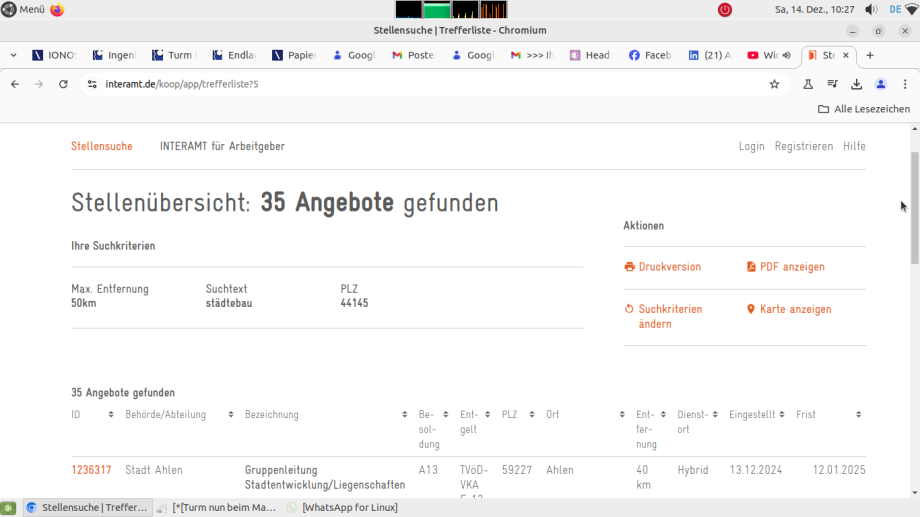Mute the YouTube tab audio icon
The image size is (920, 517).
[x=787, y=55]
